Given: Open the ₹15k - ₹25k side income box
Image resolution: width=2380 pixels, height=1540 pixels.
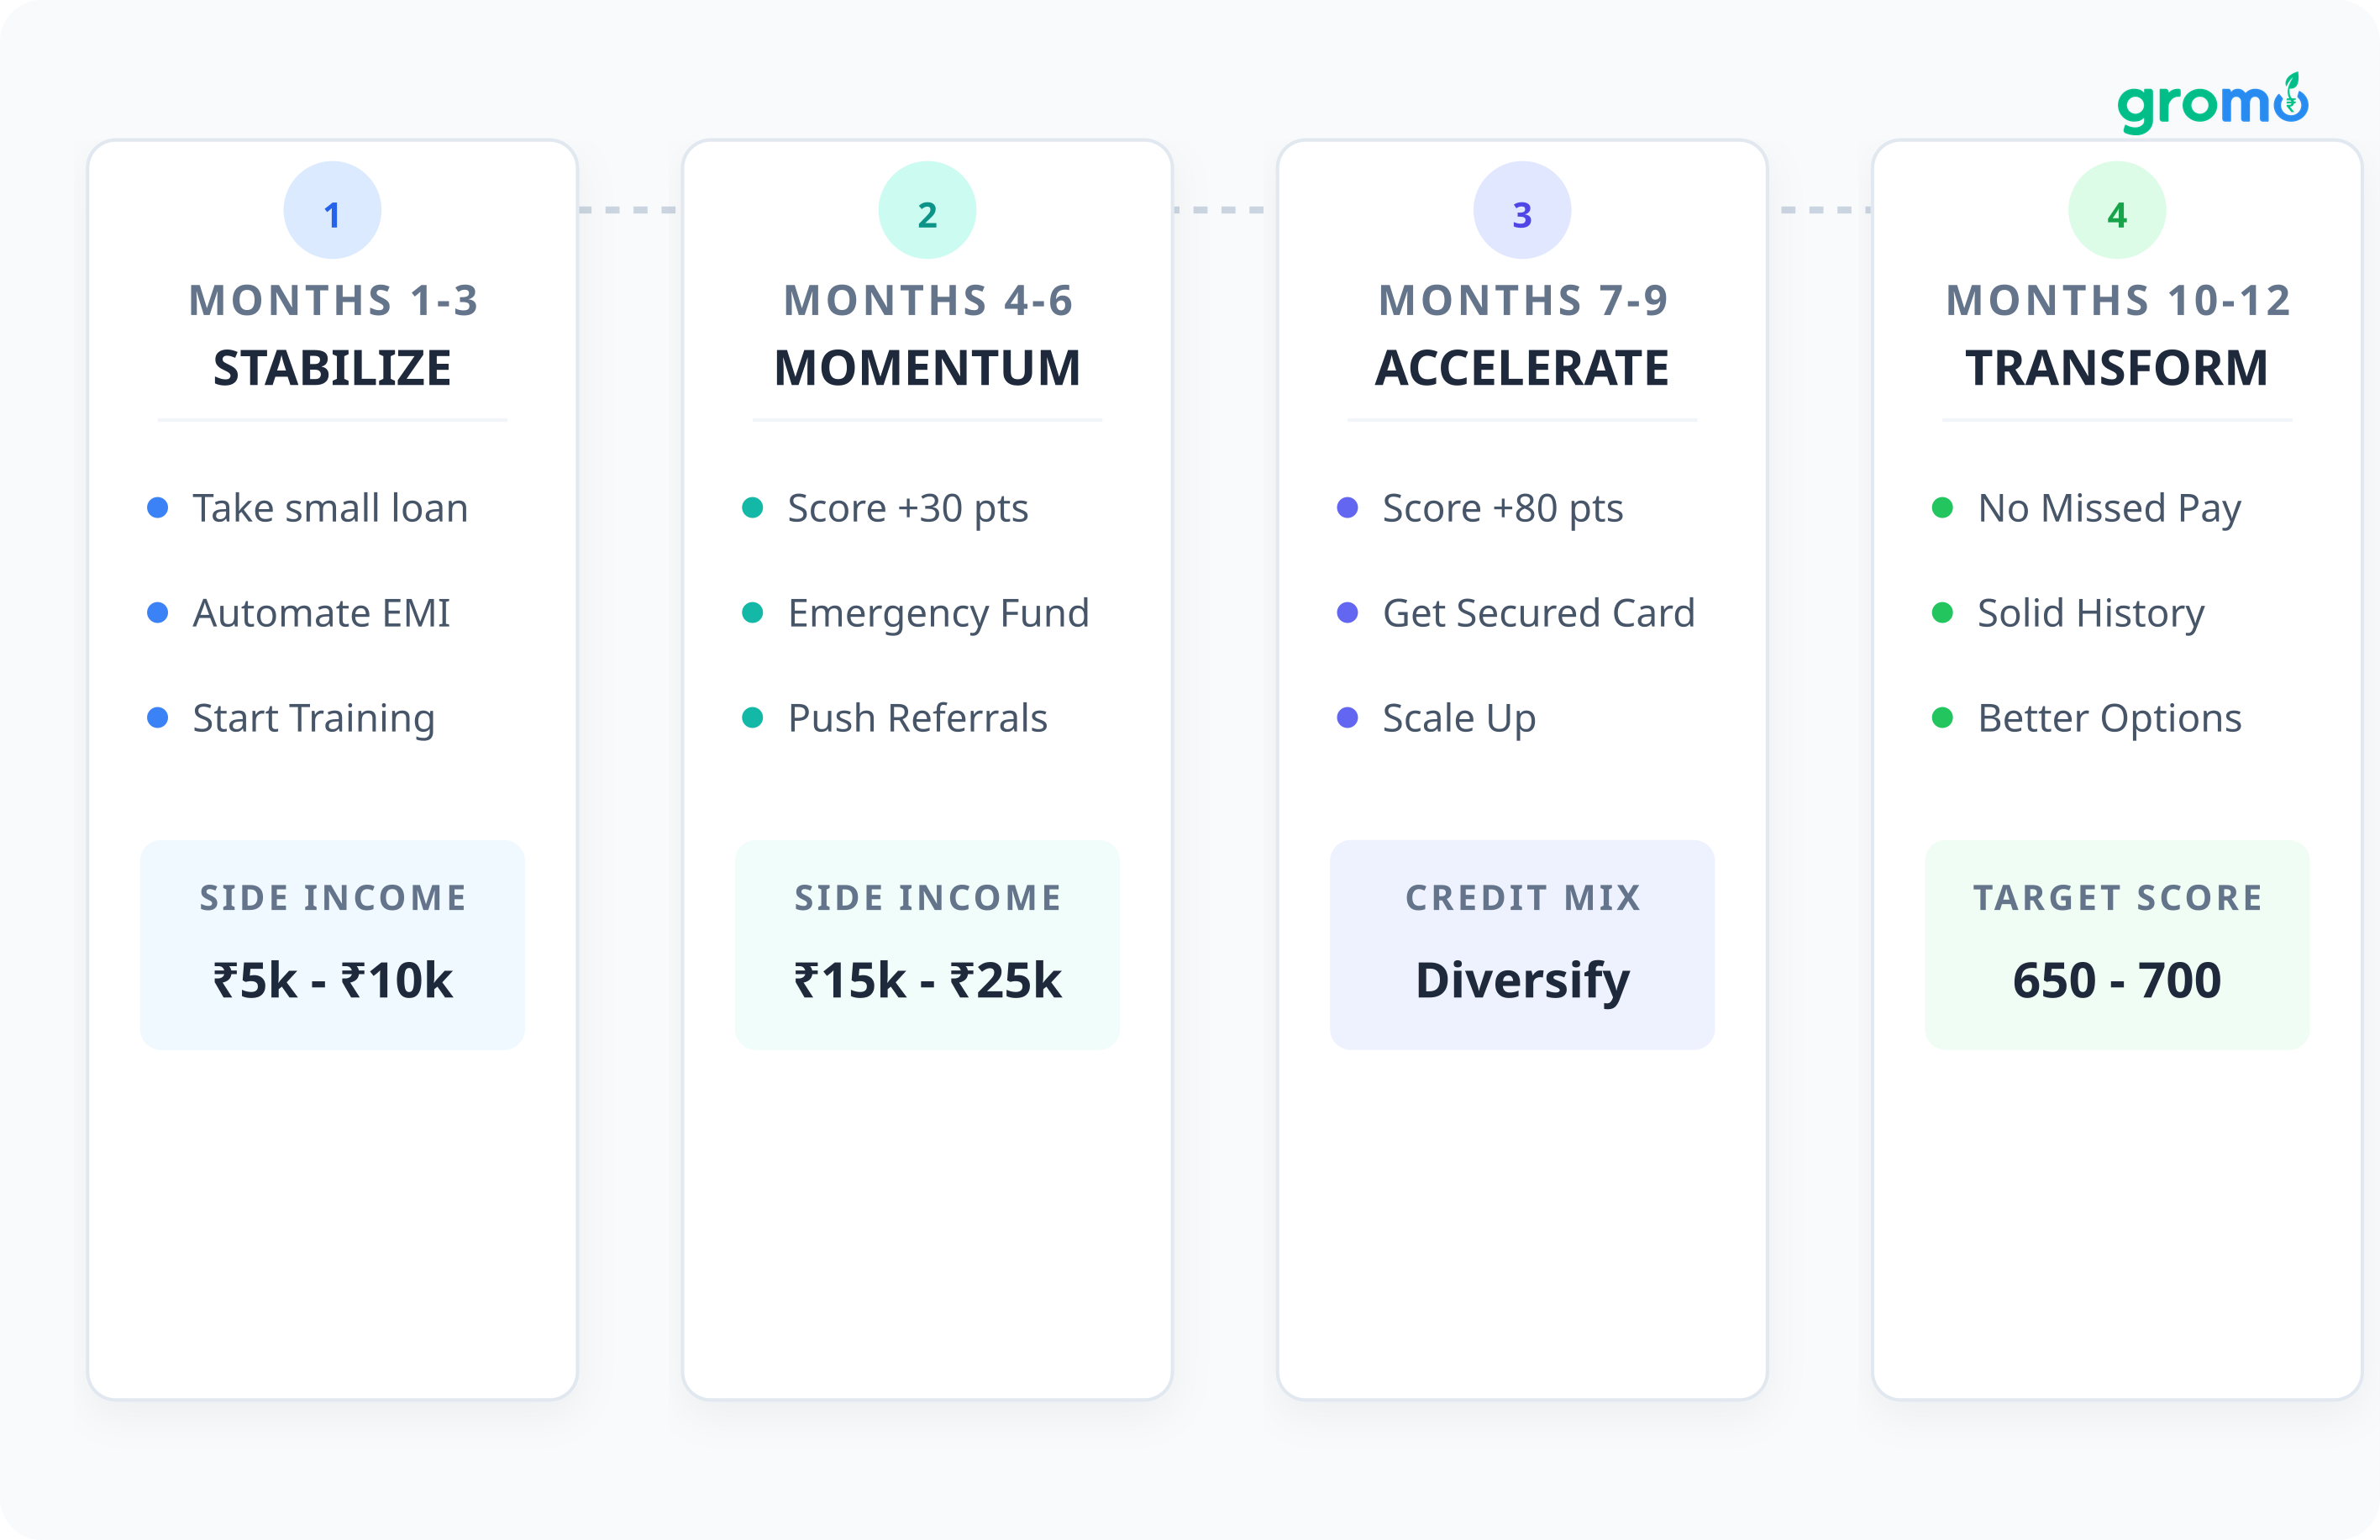Looking at the screenshot, I should 927,945.
